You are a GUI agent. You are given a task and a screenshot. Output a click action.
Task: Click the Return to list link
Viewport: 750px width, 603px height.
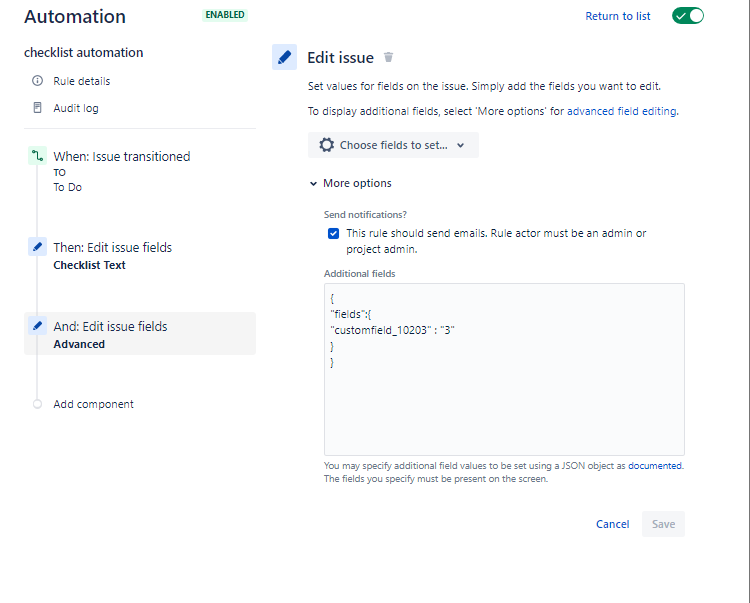click(x=618, y=16)
